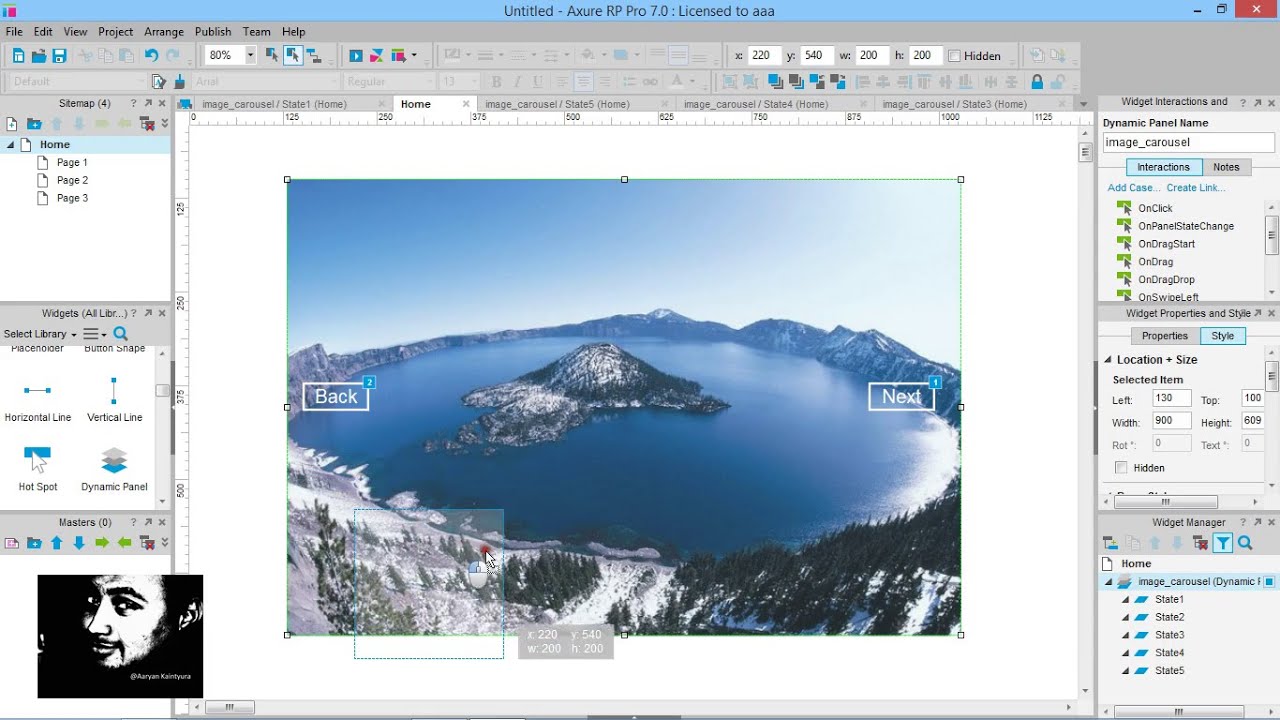Screen dimensions: 1280x720
Task: Add a new folder in Sitemap panel
Action: pos(34,124)
